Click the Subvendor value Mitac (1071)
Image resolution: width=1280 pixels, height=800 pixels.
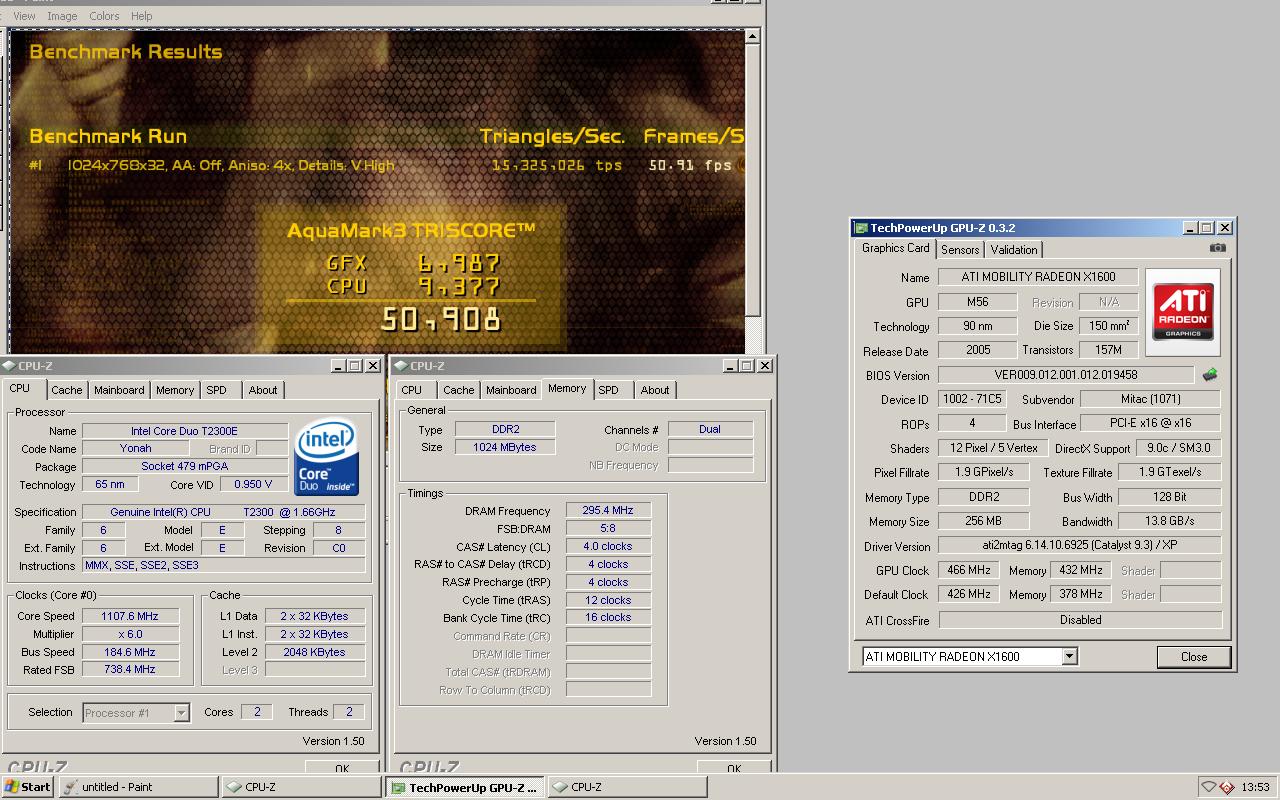tap(1150, 399)
